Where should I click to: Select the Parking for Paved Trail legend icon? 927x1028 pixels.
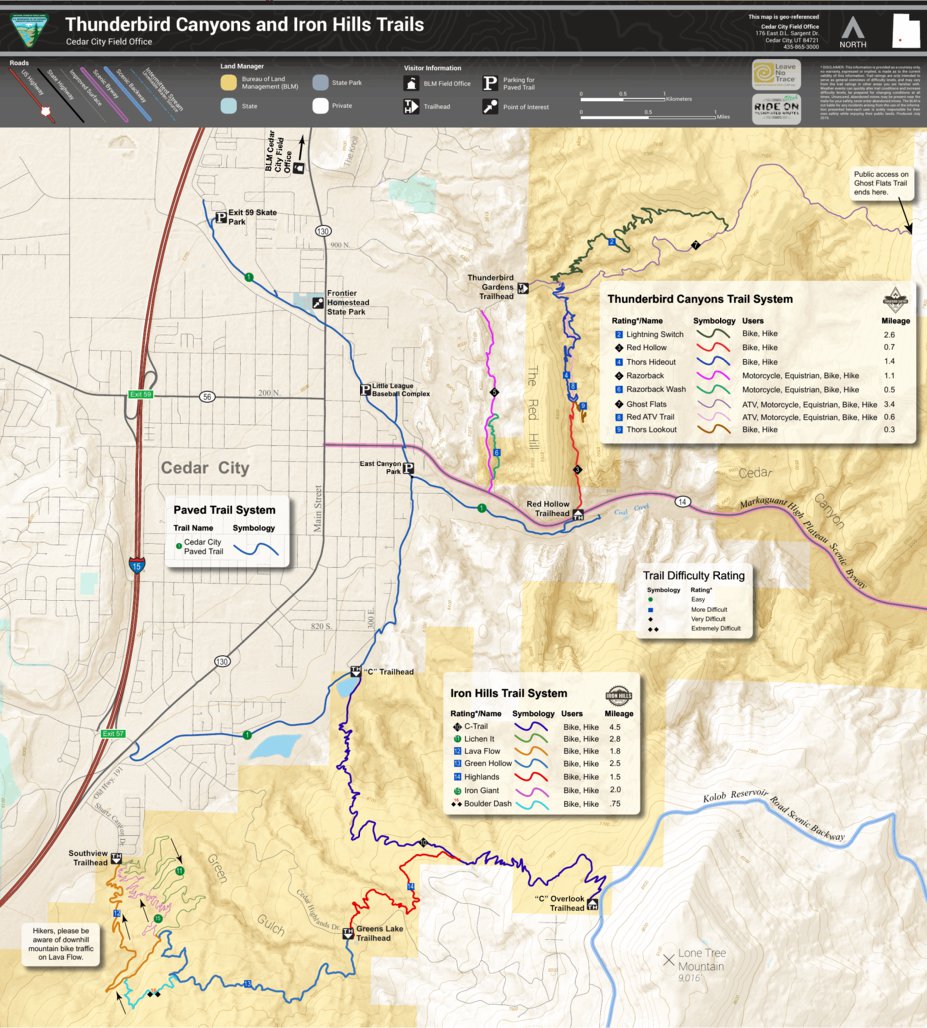pos(490,83)
